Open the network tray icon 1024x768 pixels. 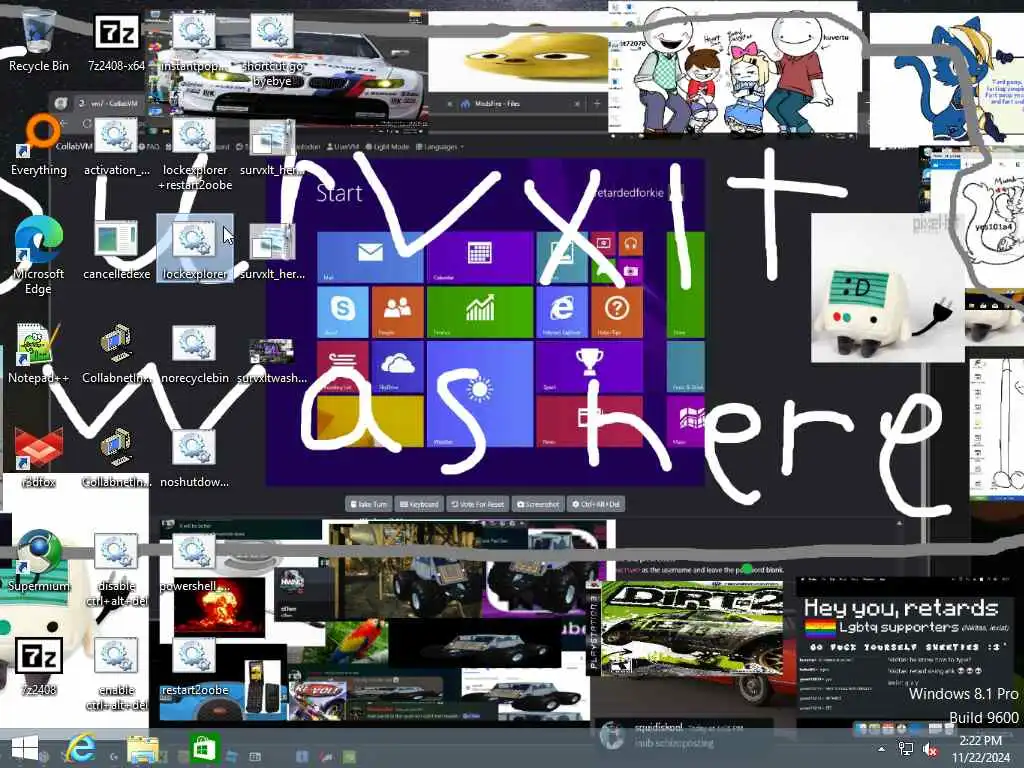click(x=906, y=749)
